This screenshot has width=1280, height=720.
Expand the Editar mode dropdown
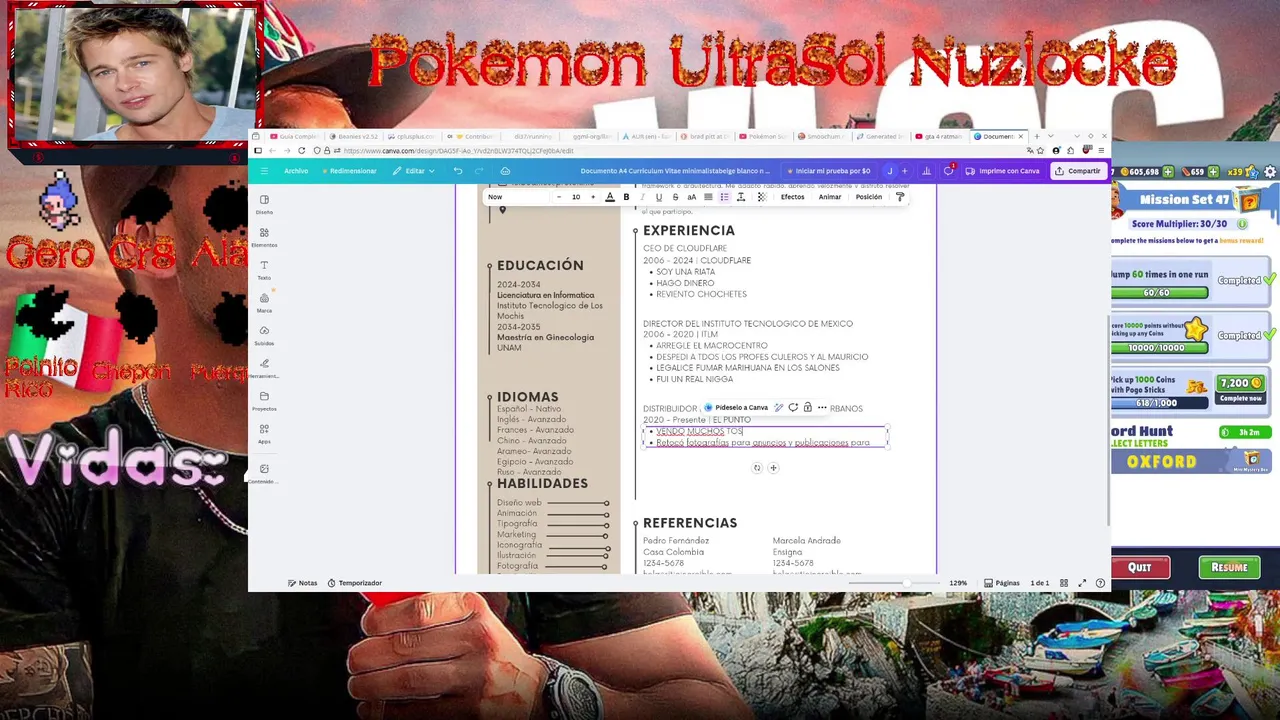click(413, 171)
